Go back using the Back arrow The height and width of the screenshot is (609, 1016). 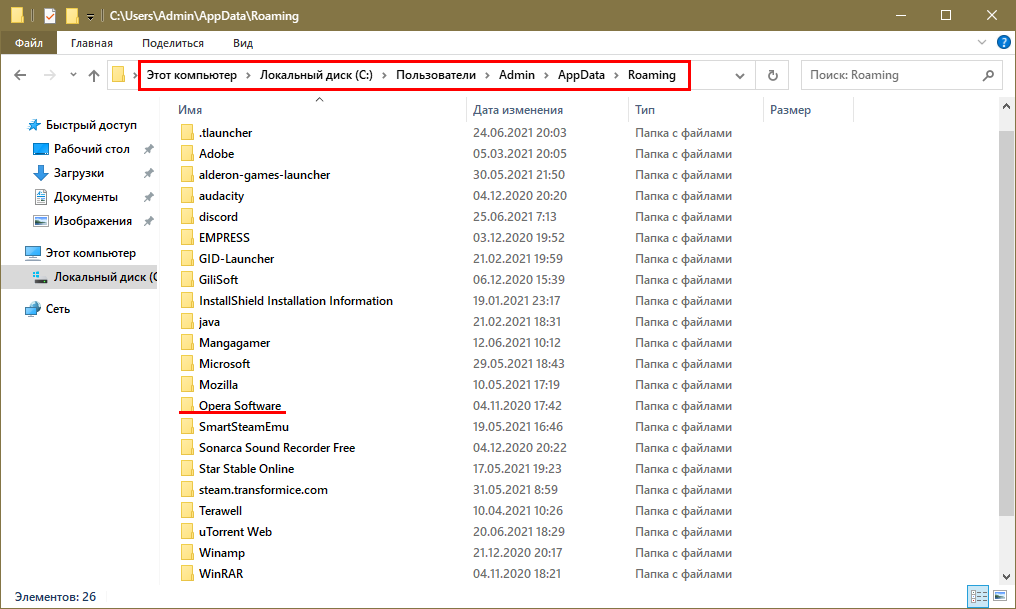[21, 75]
